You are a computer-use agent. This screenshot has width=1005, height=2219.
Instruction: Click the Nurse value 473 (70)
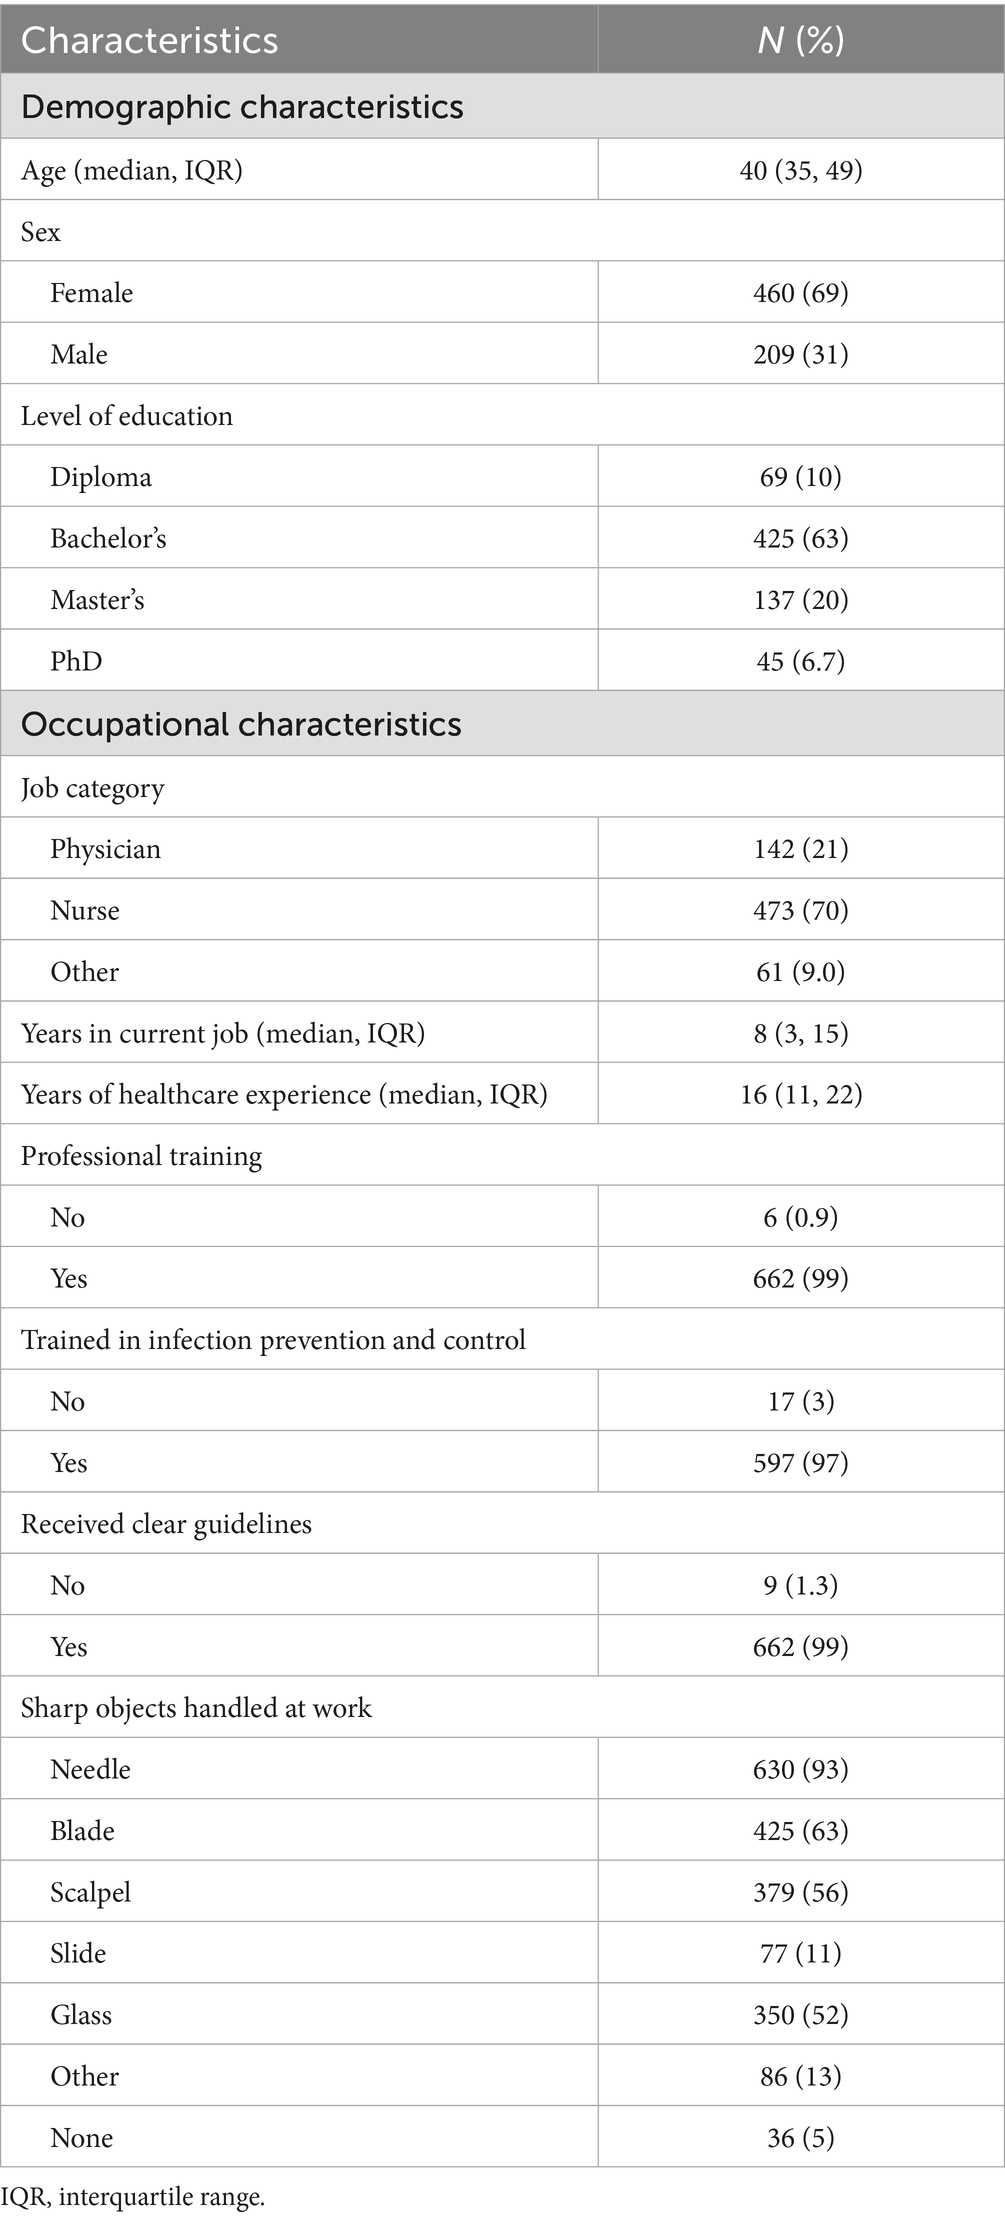pos(800,911)
